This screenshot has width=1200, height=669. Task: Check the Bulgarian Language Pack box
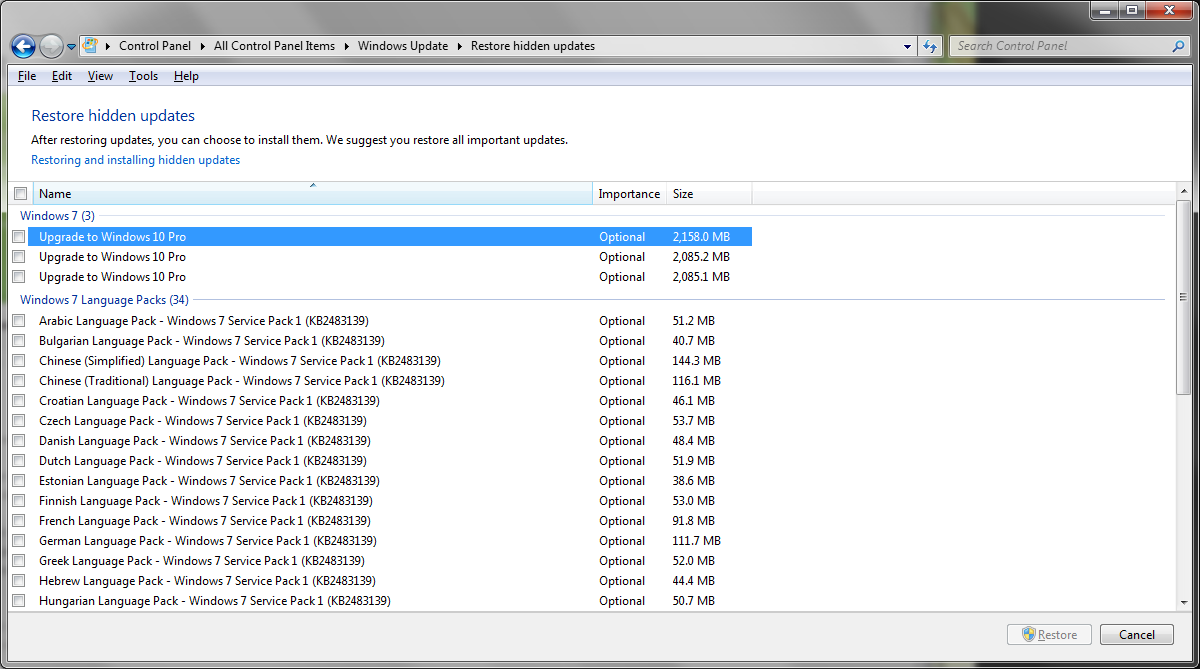pos(19,341)
